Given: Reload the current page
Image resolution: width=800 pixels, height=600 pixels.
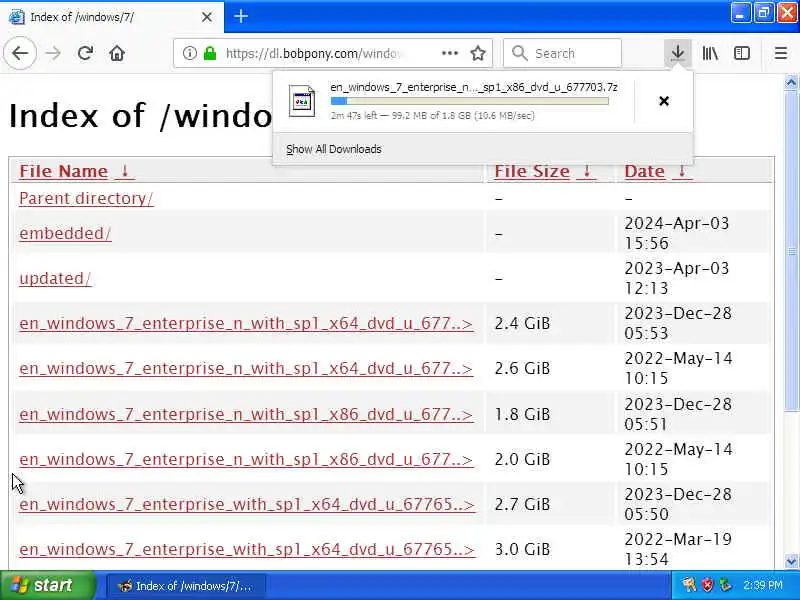Looking at the screenshot, I should (x=85, y=53).
